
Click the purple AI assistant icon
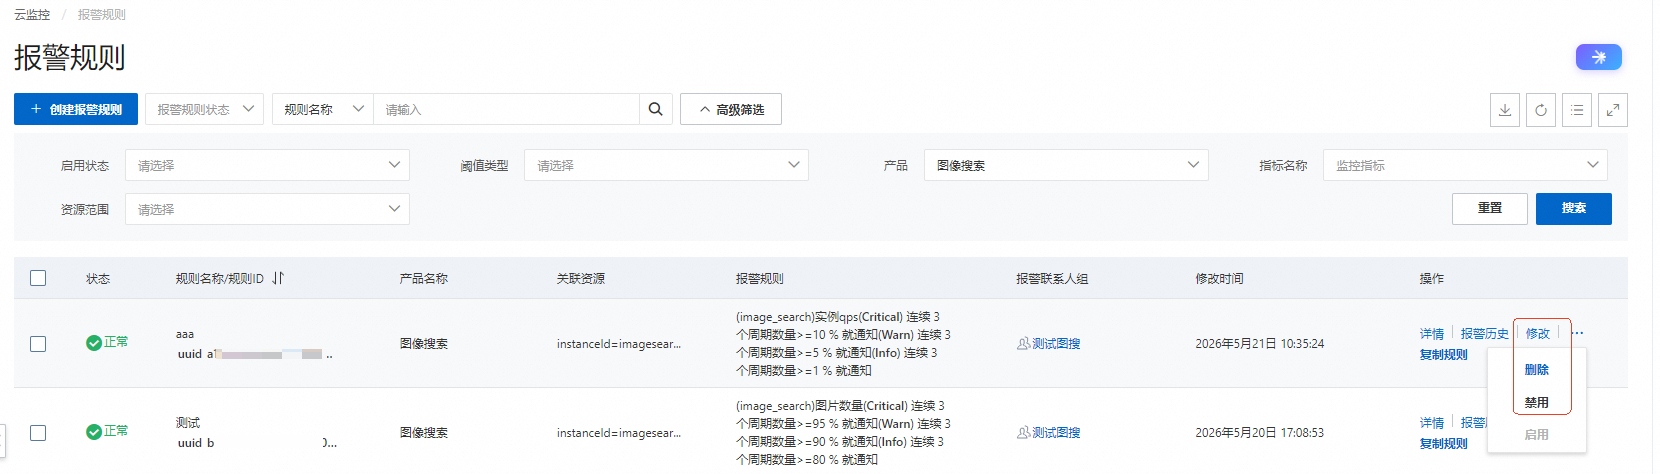click(1598, 57)
